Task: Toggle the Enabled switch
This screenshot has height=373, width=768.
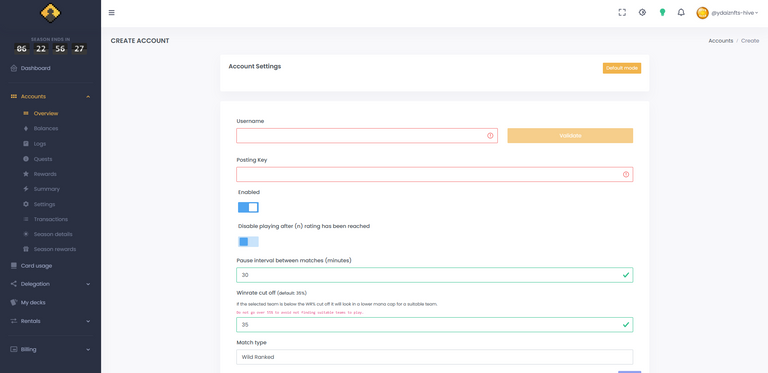Action: [x=248, y=208]
